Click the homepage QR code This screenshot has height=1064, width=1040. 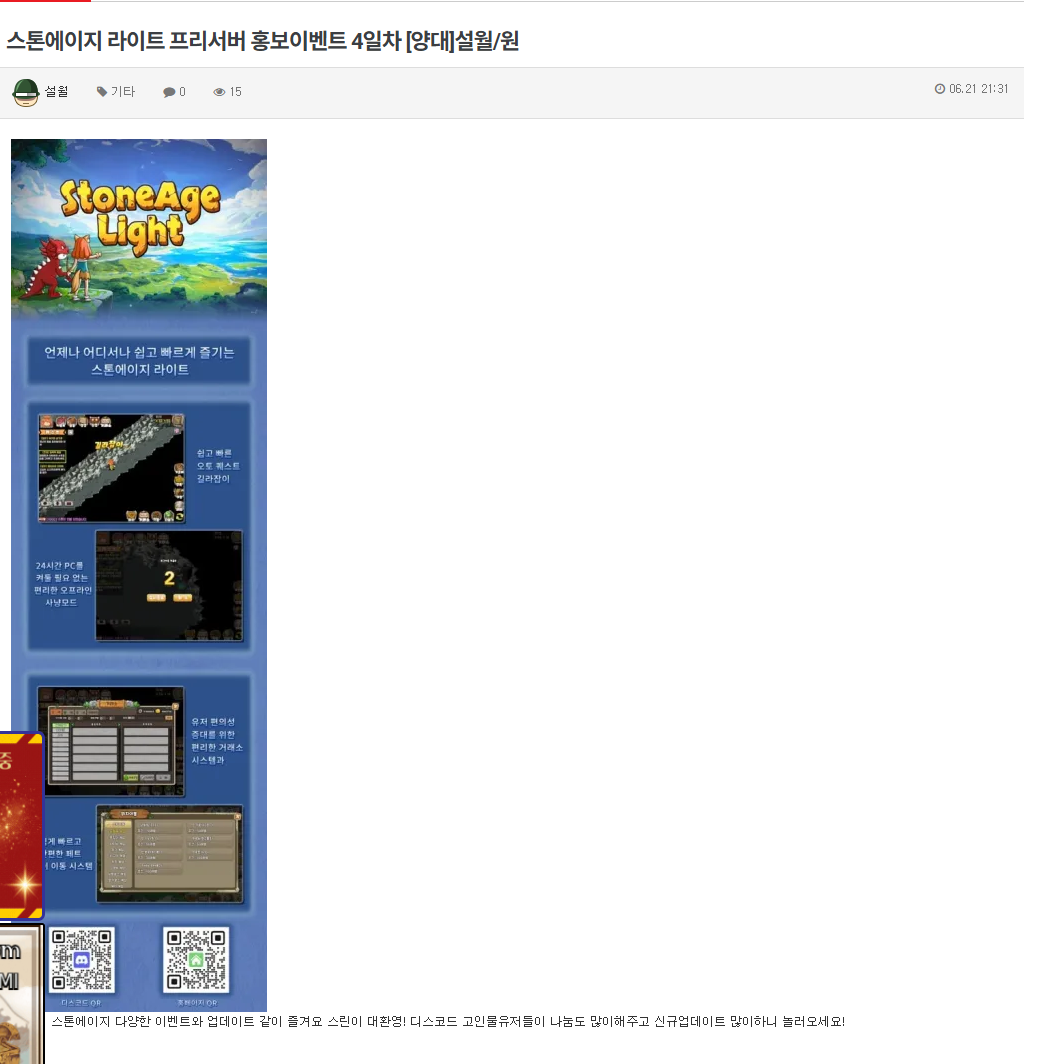click(196, 960)
